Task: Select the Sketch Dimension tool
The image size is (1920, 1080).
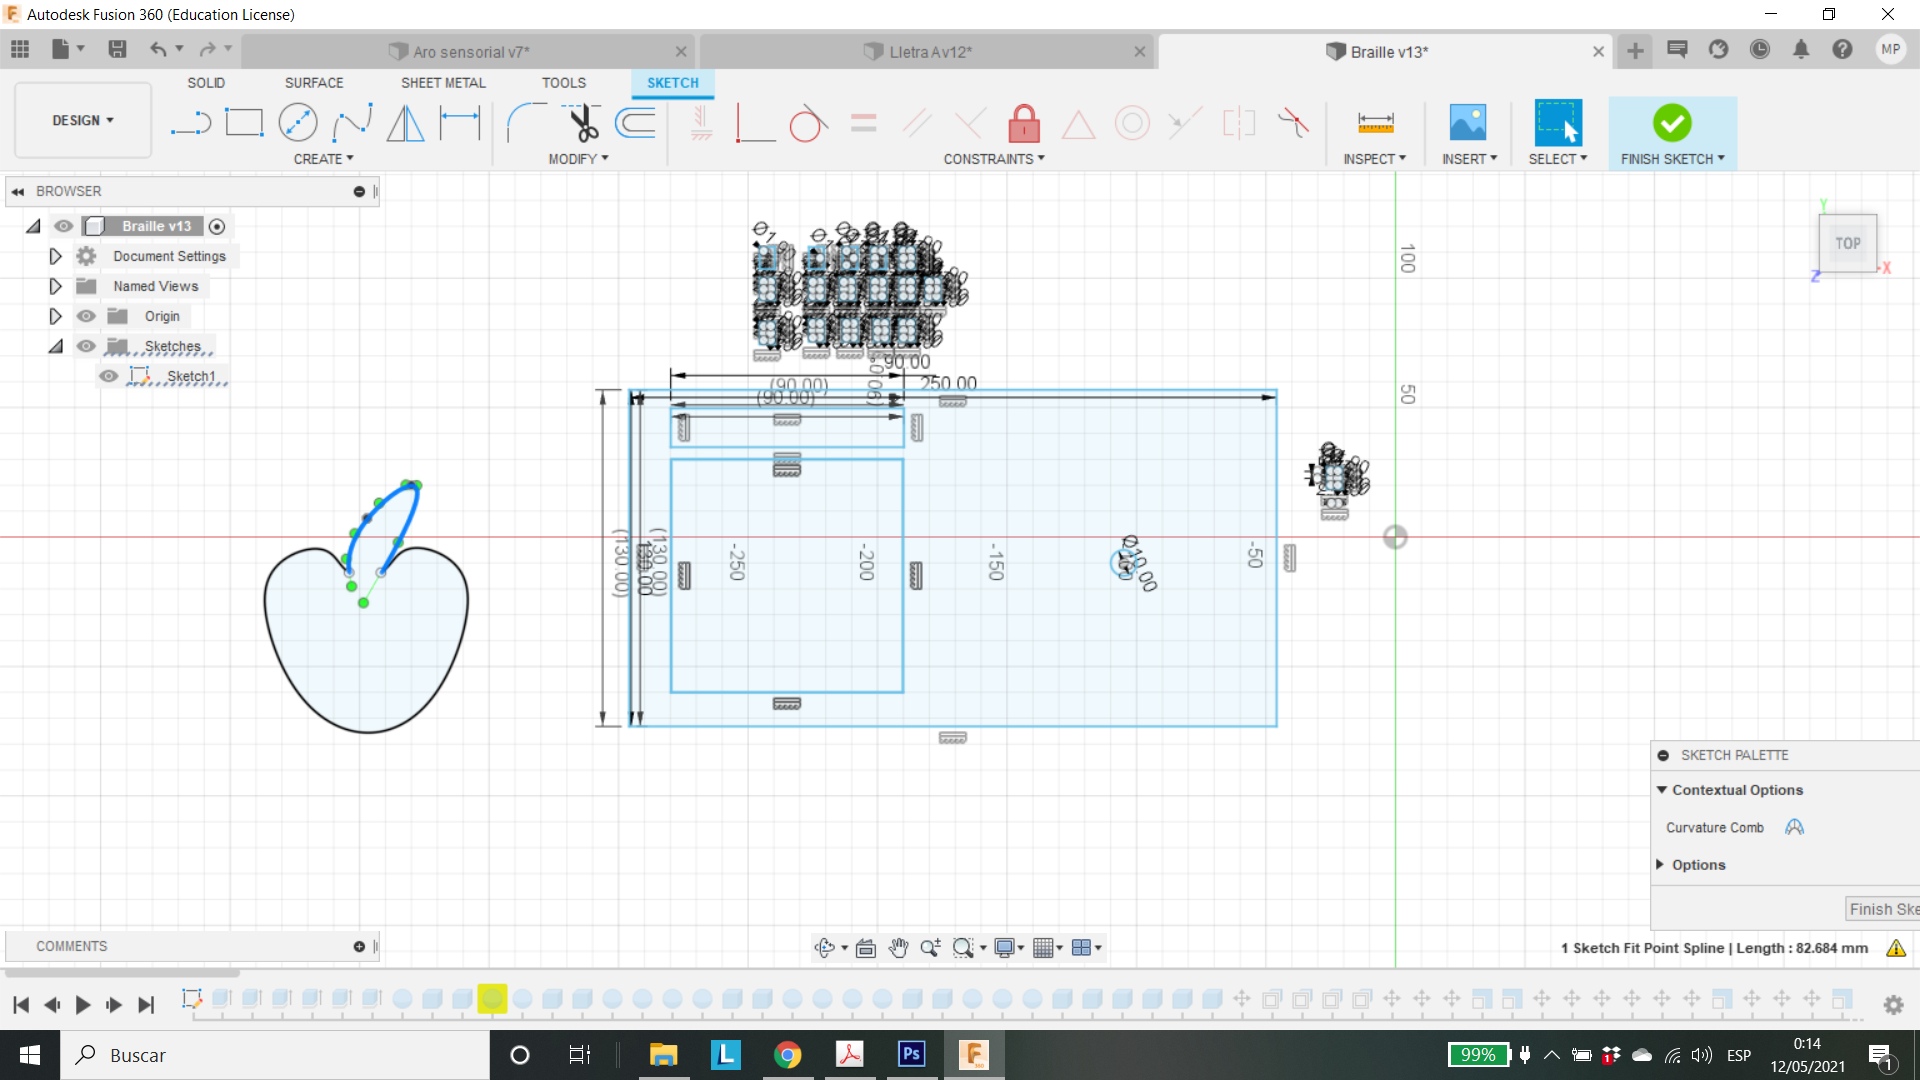Action: (460, 123)
